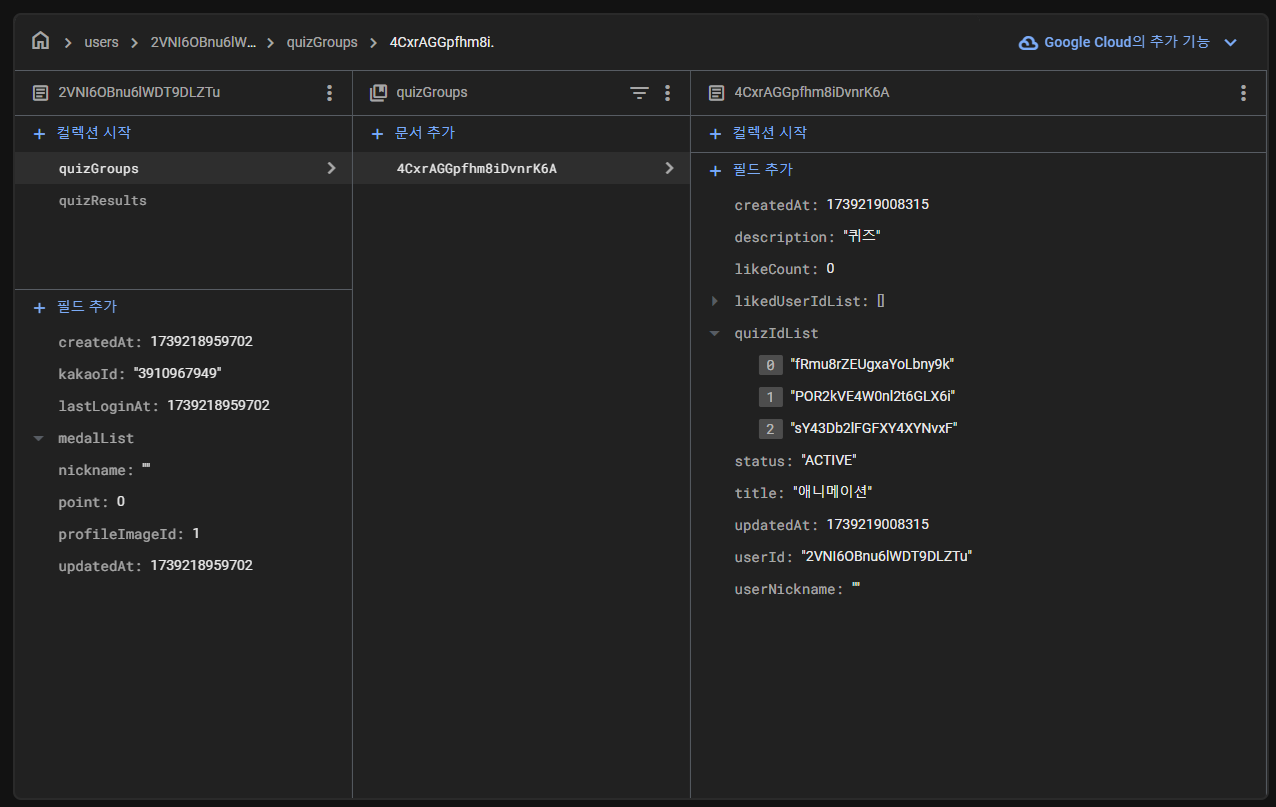Select the user's updatedAt value 1739218959702
This screenshot has height=807, width=1276.
201,565
